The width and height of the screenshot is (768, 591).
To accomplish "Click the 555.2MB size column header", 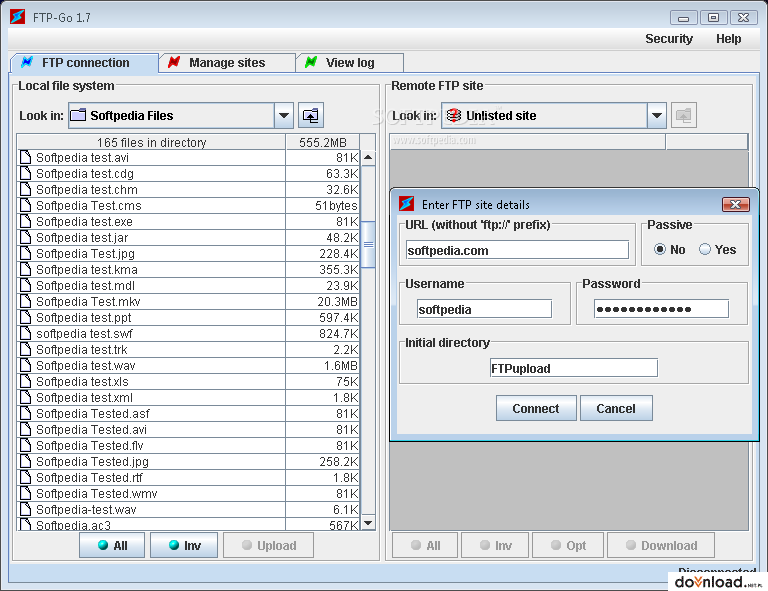I will 323,142.
